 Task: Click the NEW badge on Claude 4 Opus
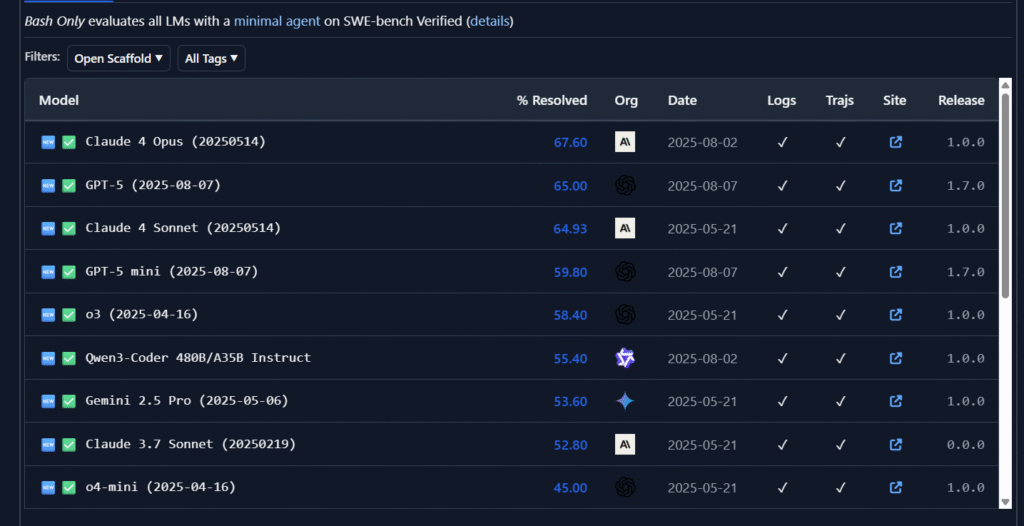pos(48,142)
